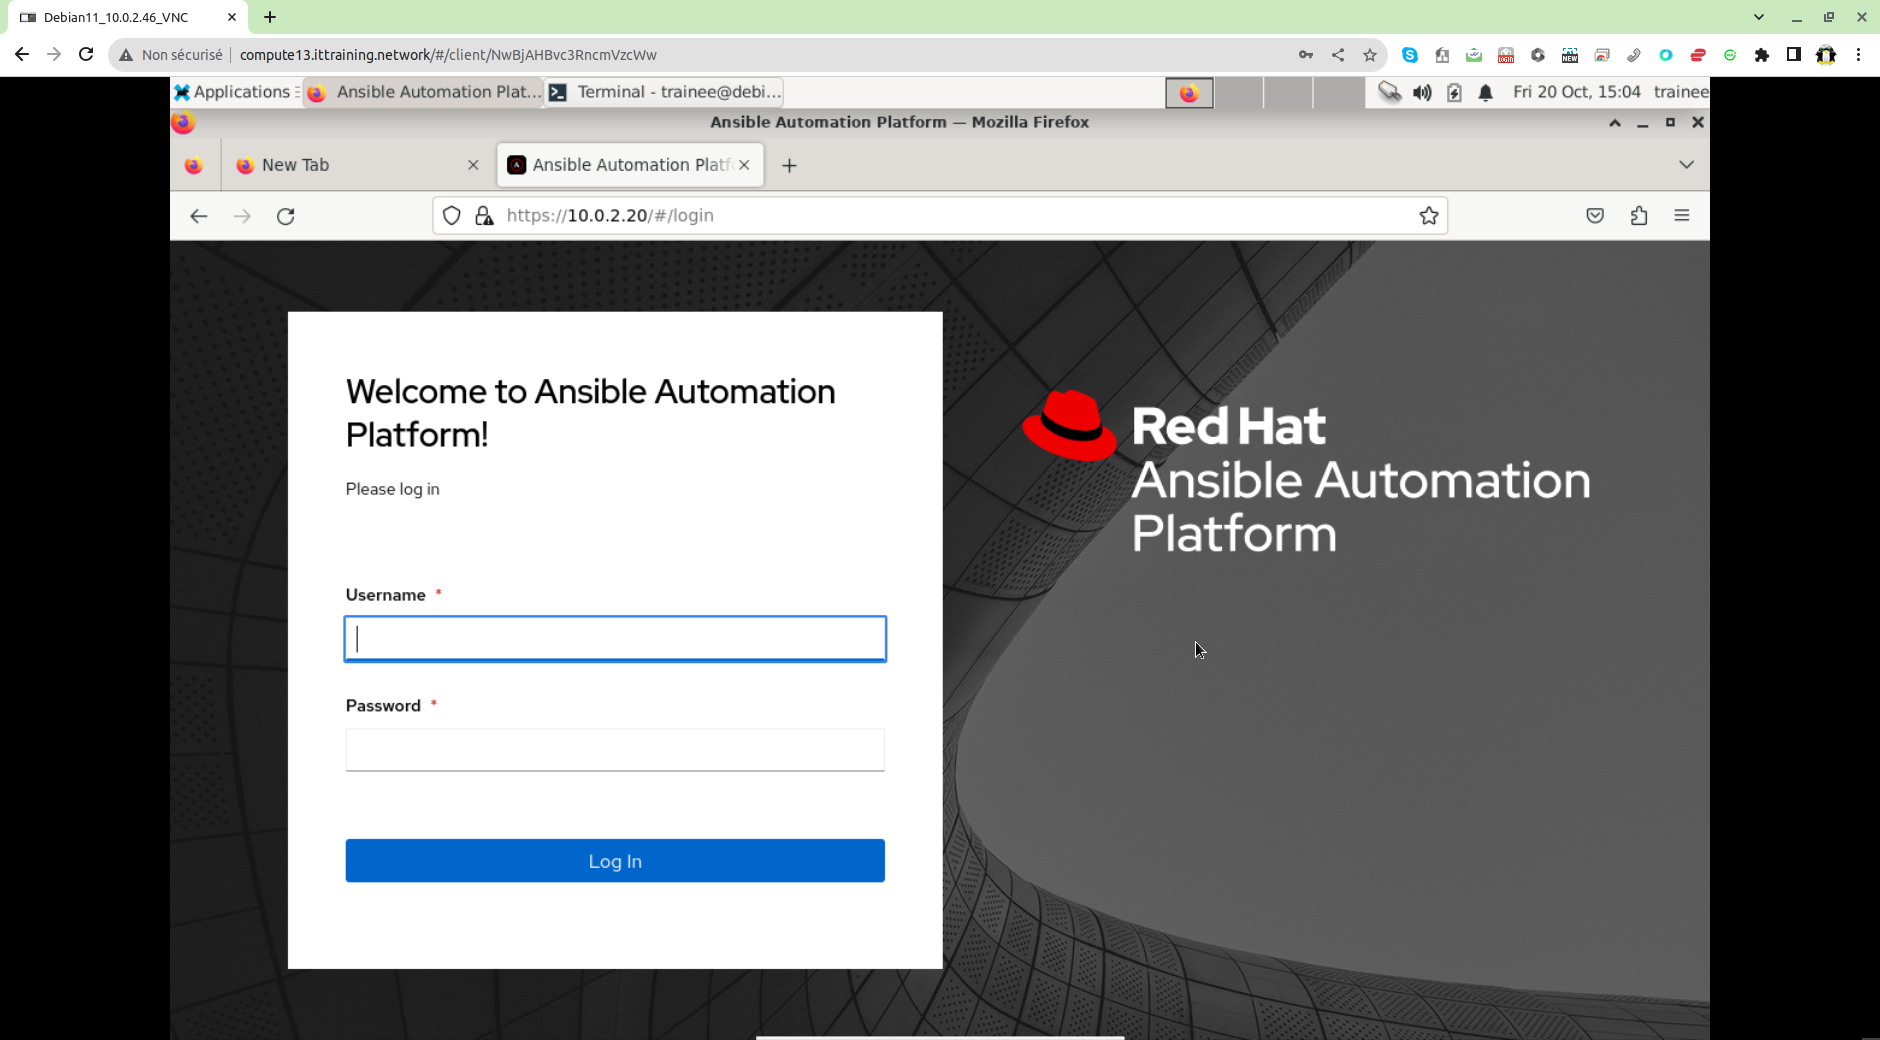Open the Chrome three-dot menu
1880x1040 pixels.
pyautogui.click(x=1858, y=55)
